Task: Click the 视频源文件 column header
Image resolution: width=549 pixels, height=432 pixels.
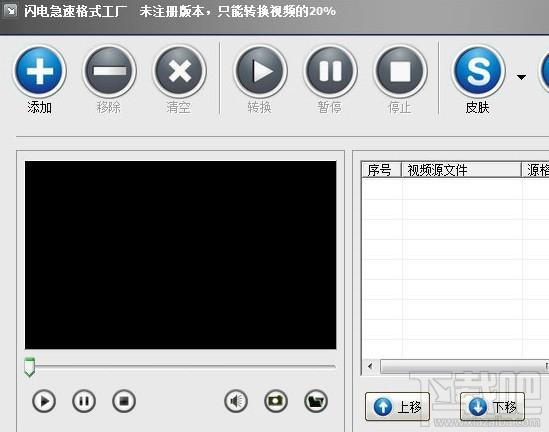Action: (x=461, y=170)
